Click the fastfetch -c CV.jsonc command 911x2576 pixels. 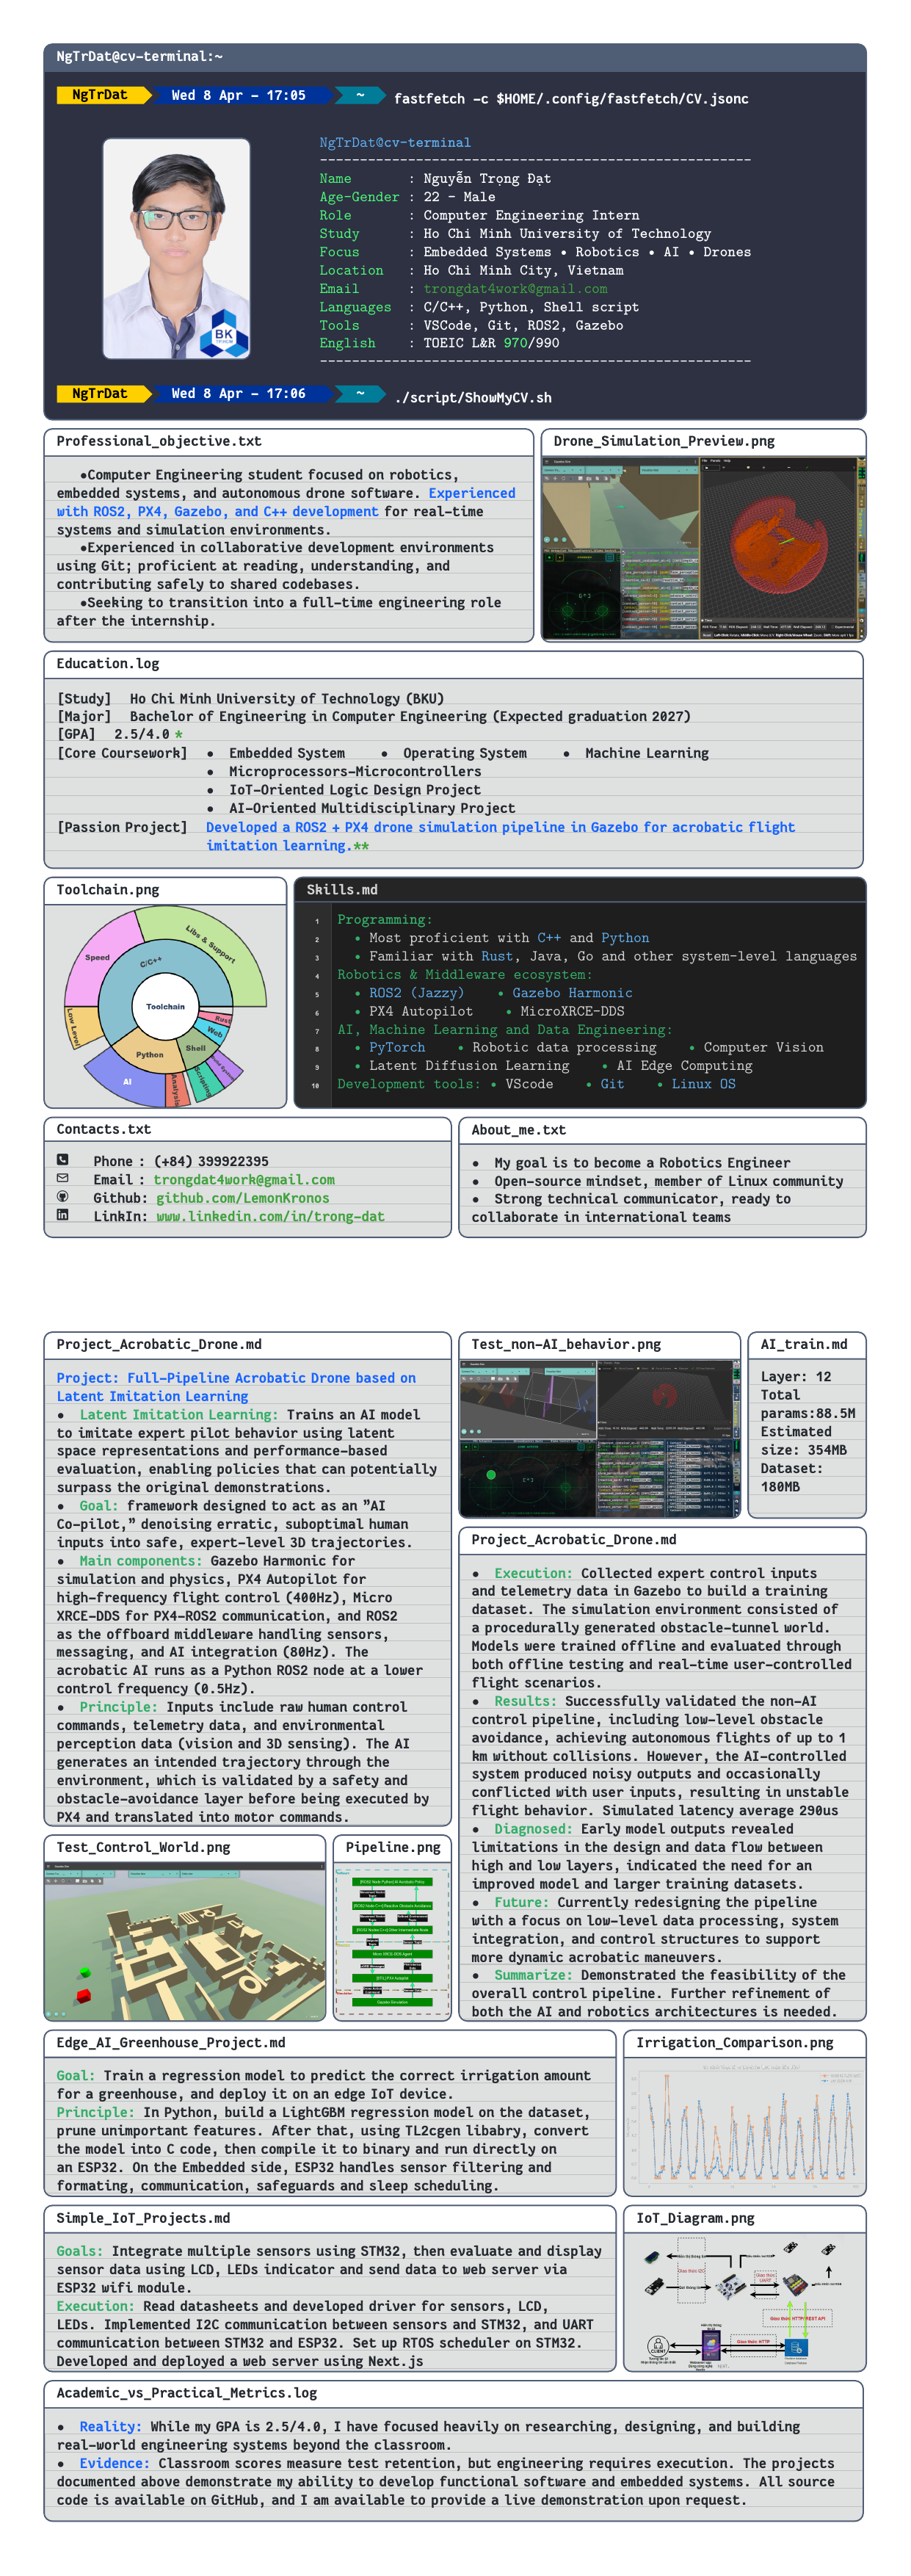(x=571, y=99)
